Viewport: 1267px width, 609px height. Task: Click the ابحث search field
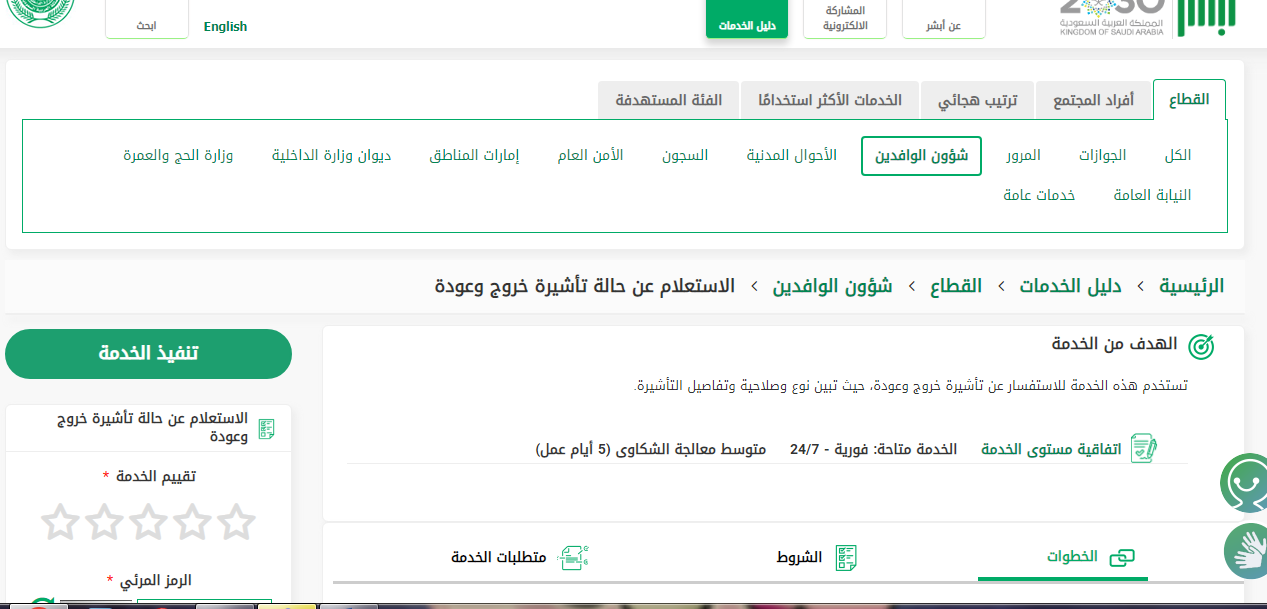pyautogui.click(x=147, y=26)
